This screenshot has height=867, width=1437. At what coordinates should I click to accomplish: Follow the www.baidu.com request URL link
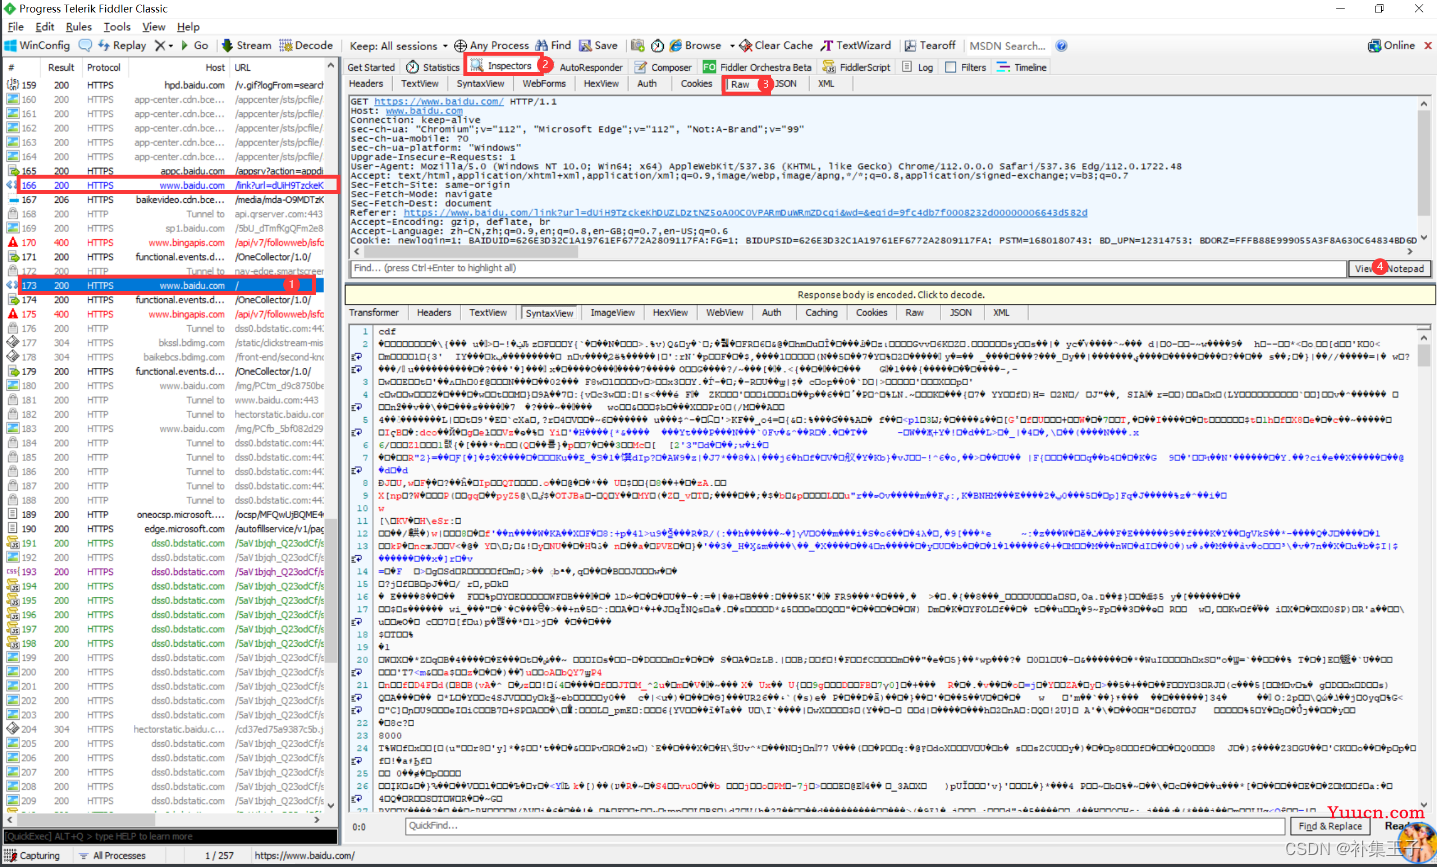[439, 102]
